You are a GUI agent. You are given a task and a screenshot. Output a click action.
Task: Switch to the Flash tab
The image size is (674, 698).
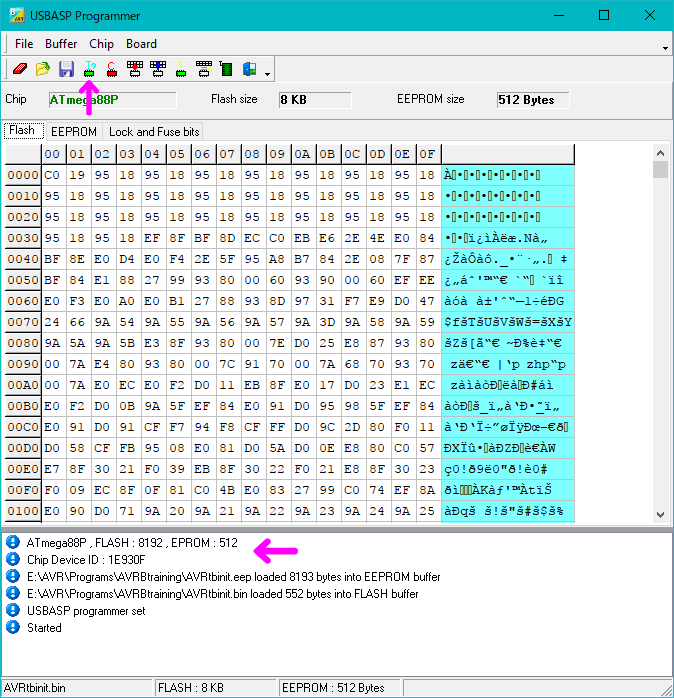[24, 130]
